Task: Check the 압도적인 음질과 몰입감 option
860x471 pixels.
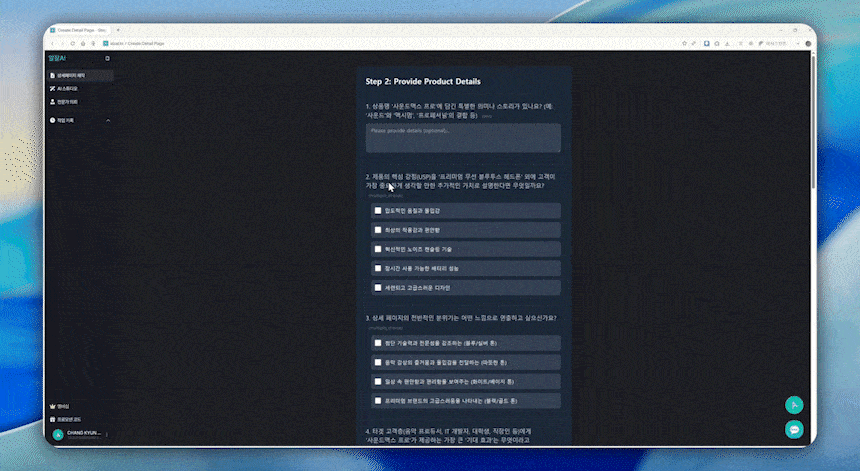Action: point(378,211)
